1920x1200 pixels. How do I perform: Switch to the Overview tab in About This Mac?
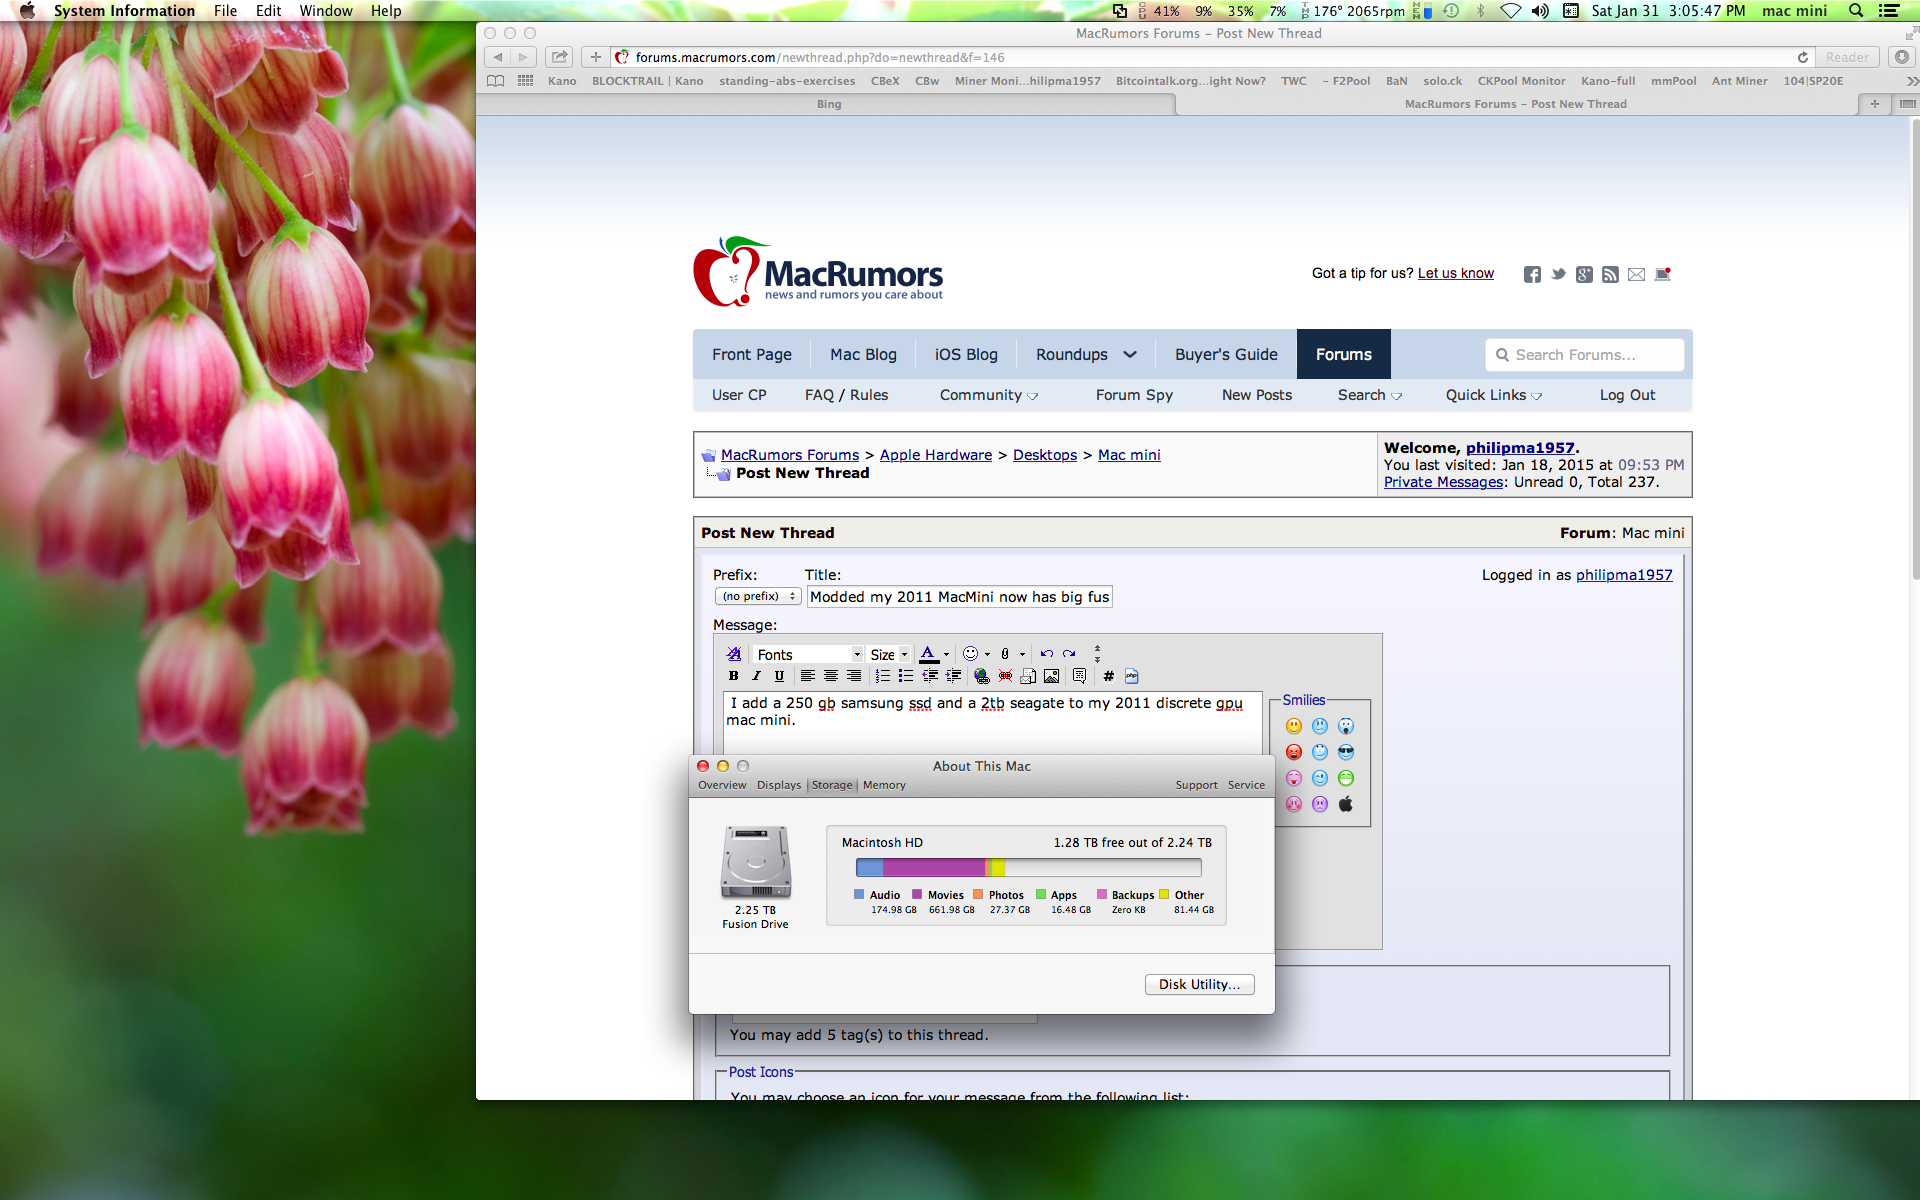(722, 785)
